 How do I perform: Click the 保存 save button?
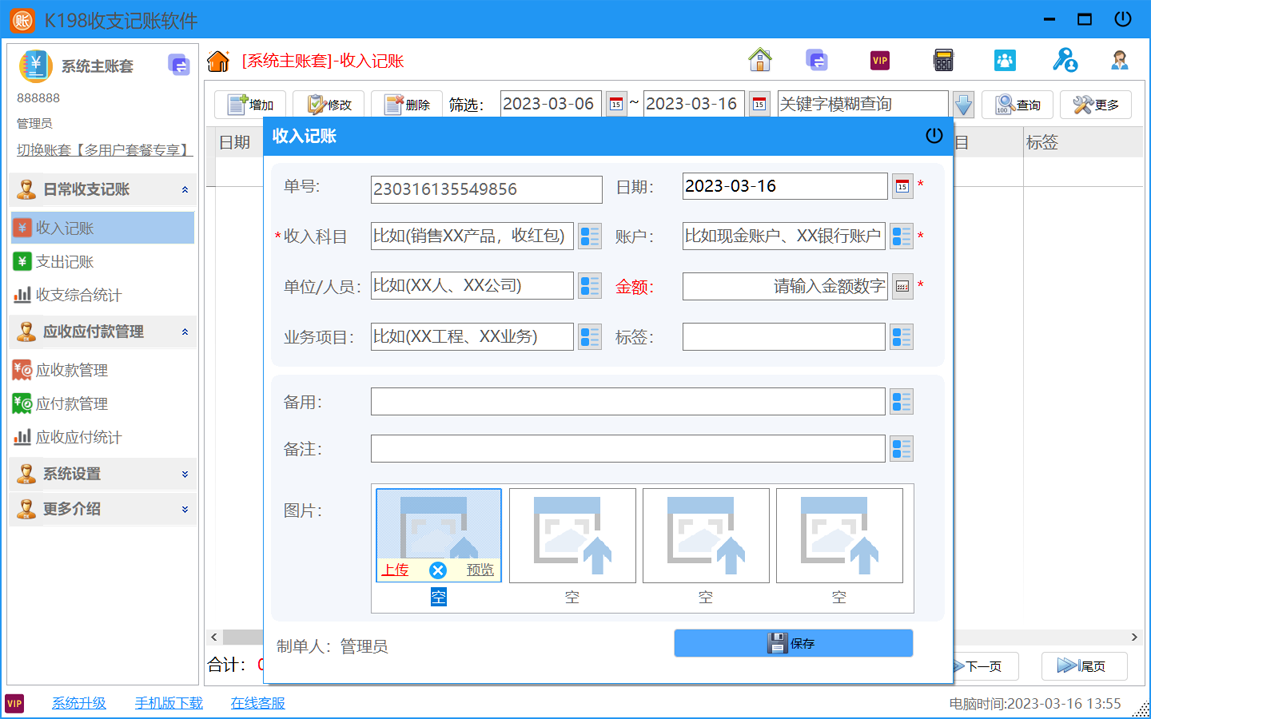pyautogui.click(x=793, y=643)
